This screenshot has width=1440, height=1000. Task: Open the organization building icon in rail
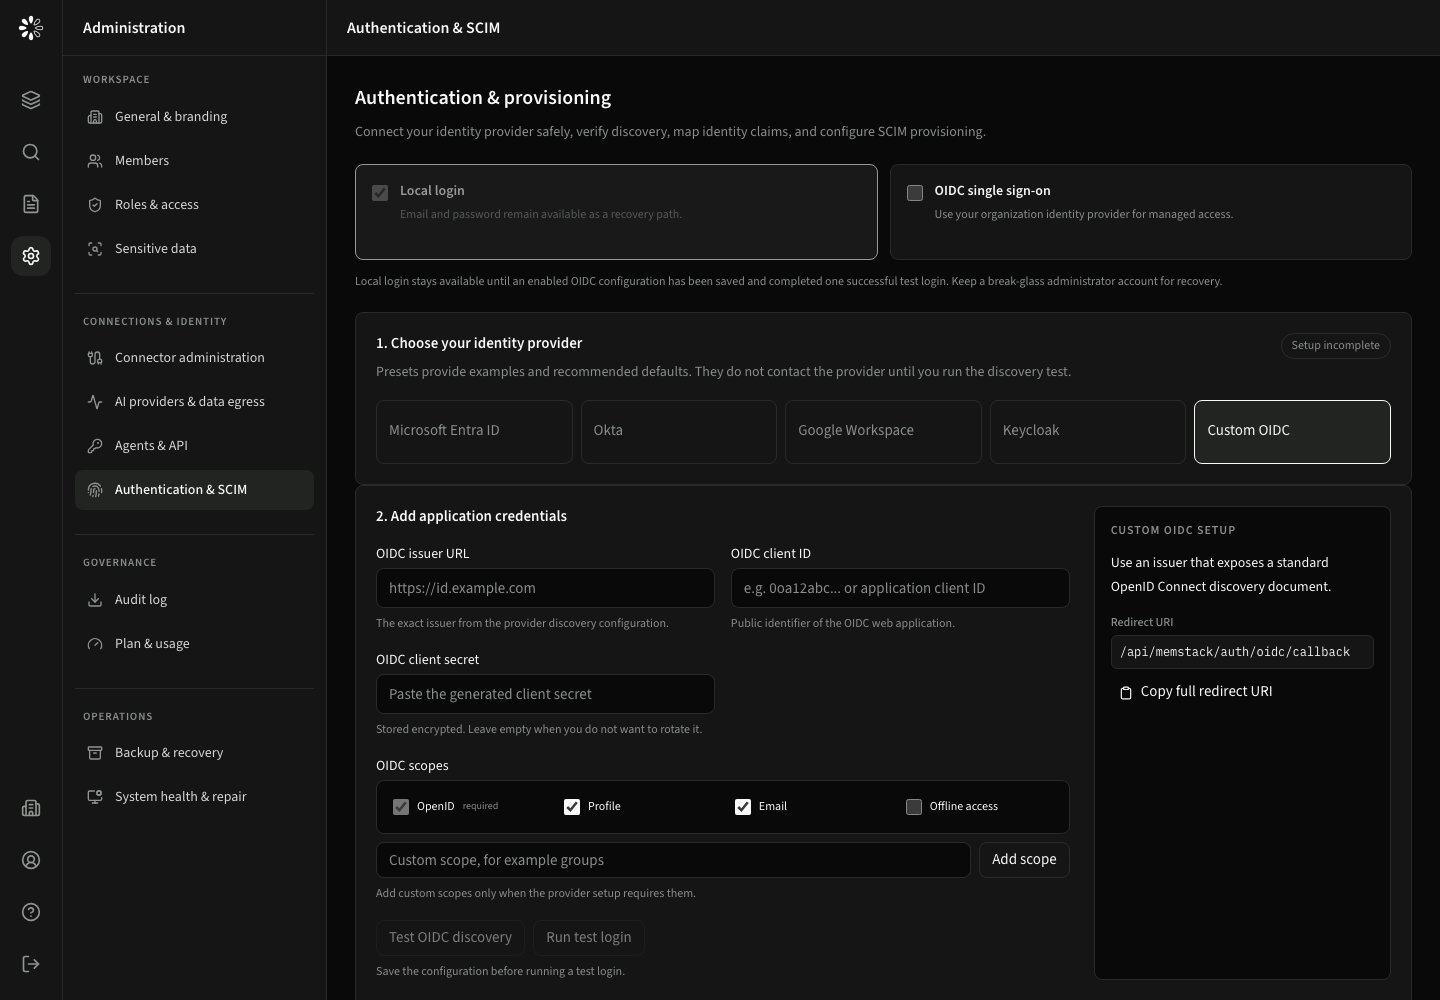click(x=31, y=808)
